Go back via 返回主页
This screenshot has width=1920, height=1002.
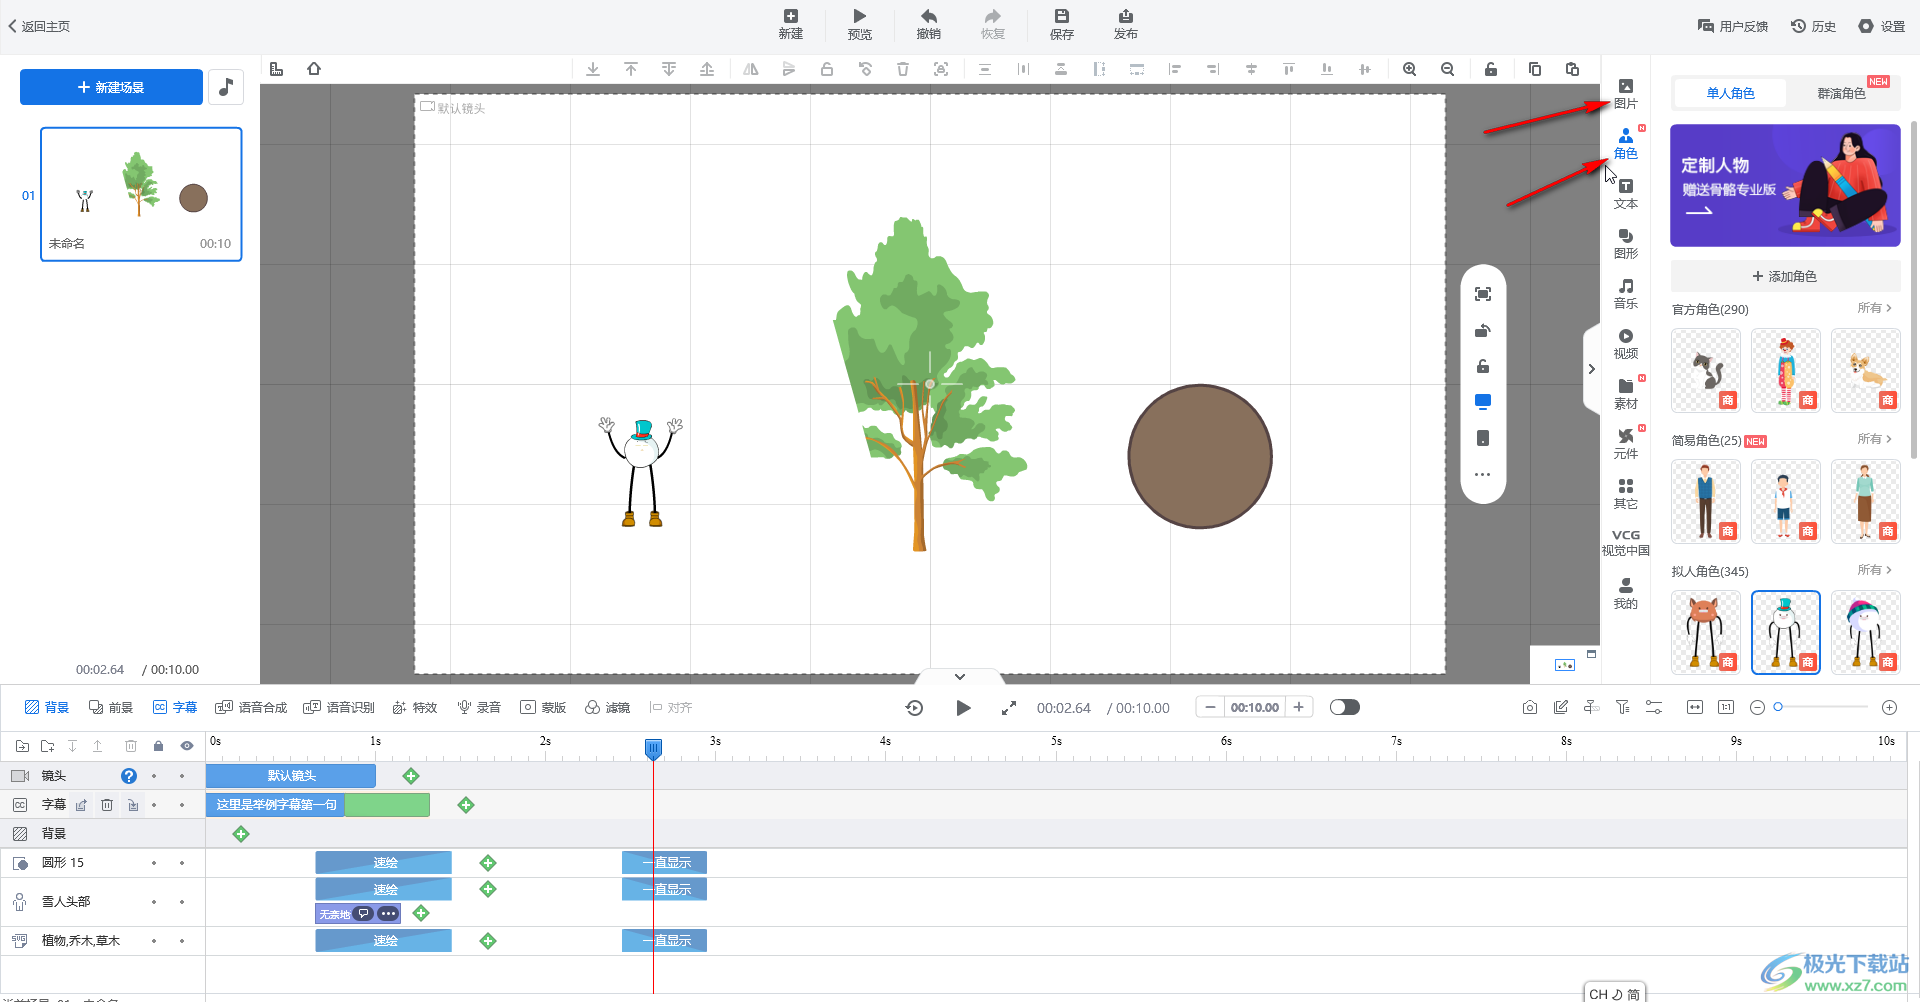[40, 26]
